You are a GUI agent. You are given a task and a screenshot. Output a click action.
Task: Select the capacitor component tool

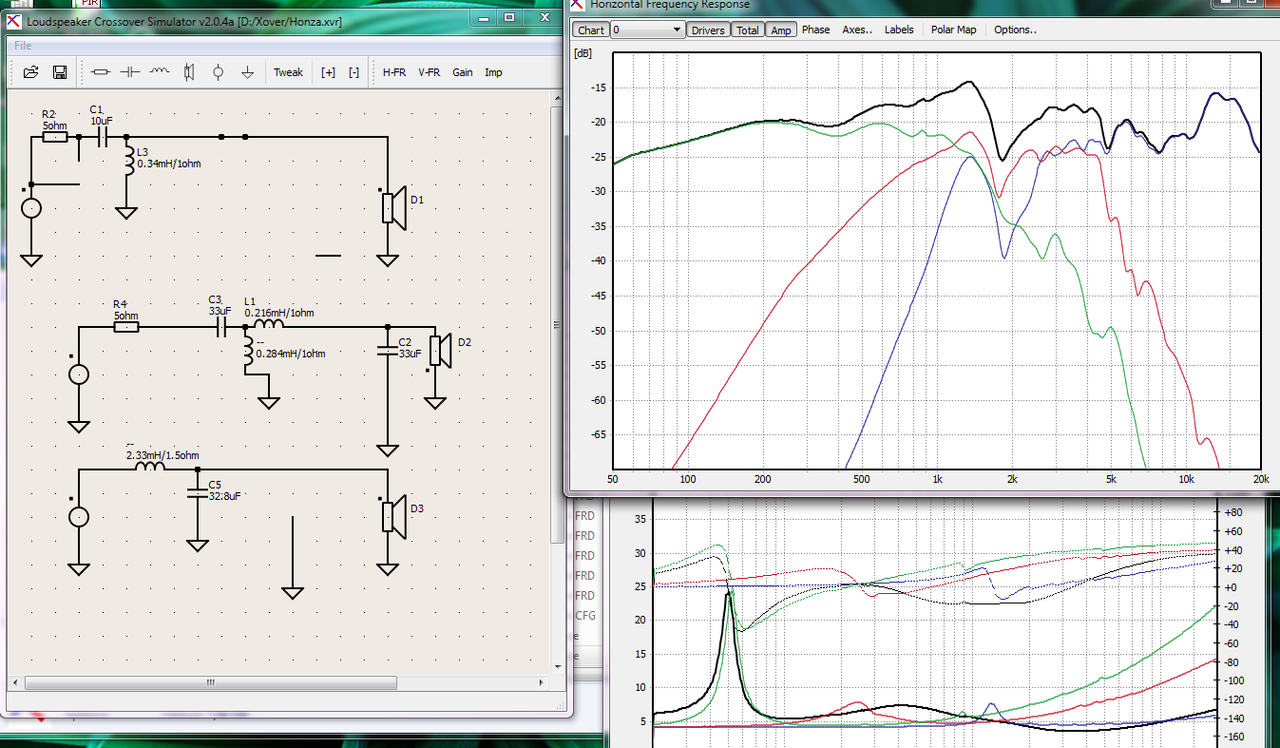pyautogui.click(x=130, y=72)
